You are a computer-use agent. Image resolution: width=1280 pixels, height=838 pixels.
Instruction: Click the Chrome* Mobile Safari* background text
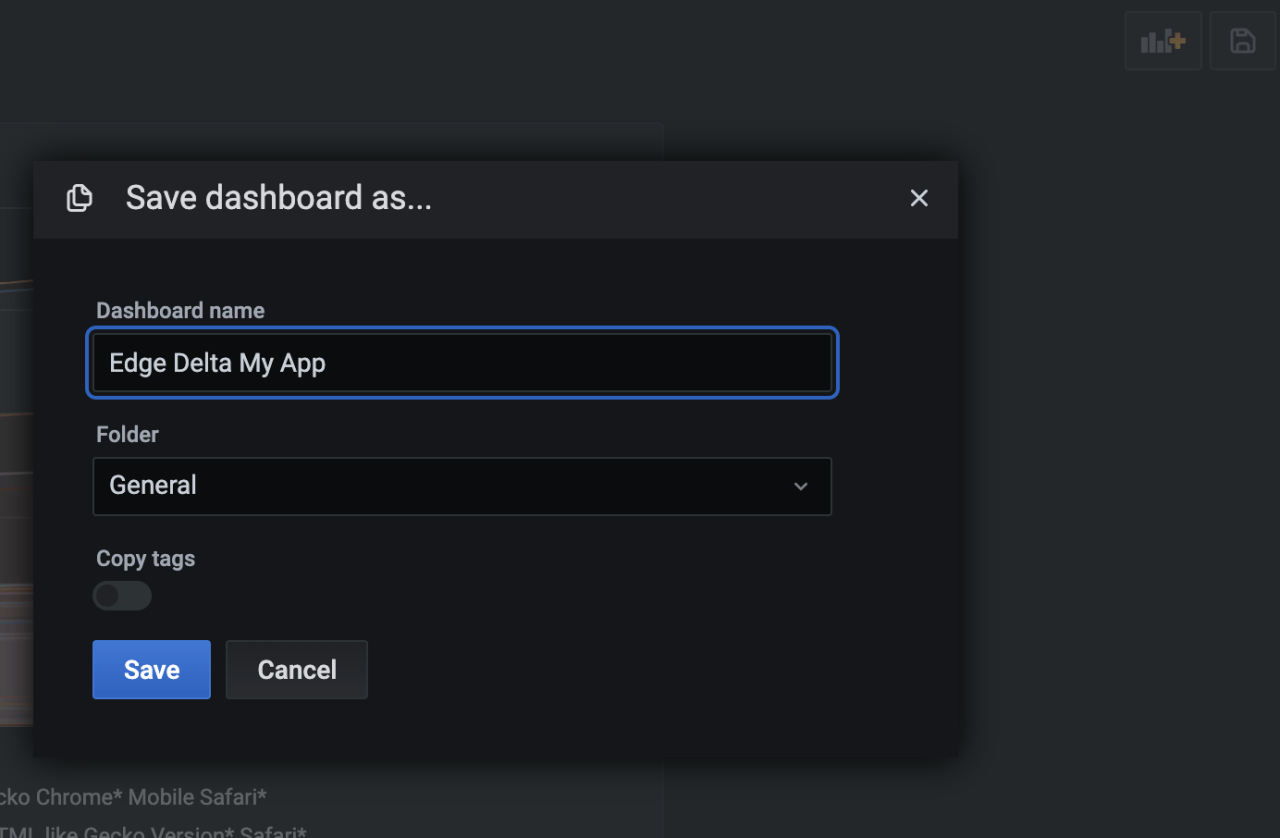(150, 797)
